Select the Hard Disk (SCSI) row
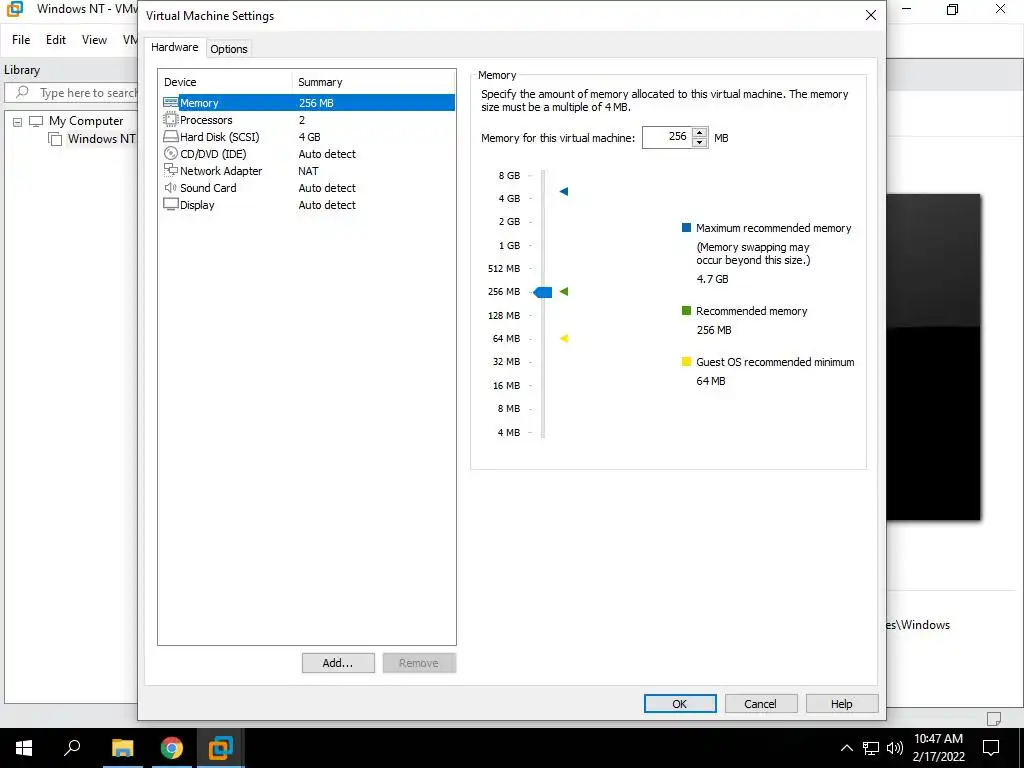 (x=308, y=136)
